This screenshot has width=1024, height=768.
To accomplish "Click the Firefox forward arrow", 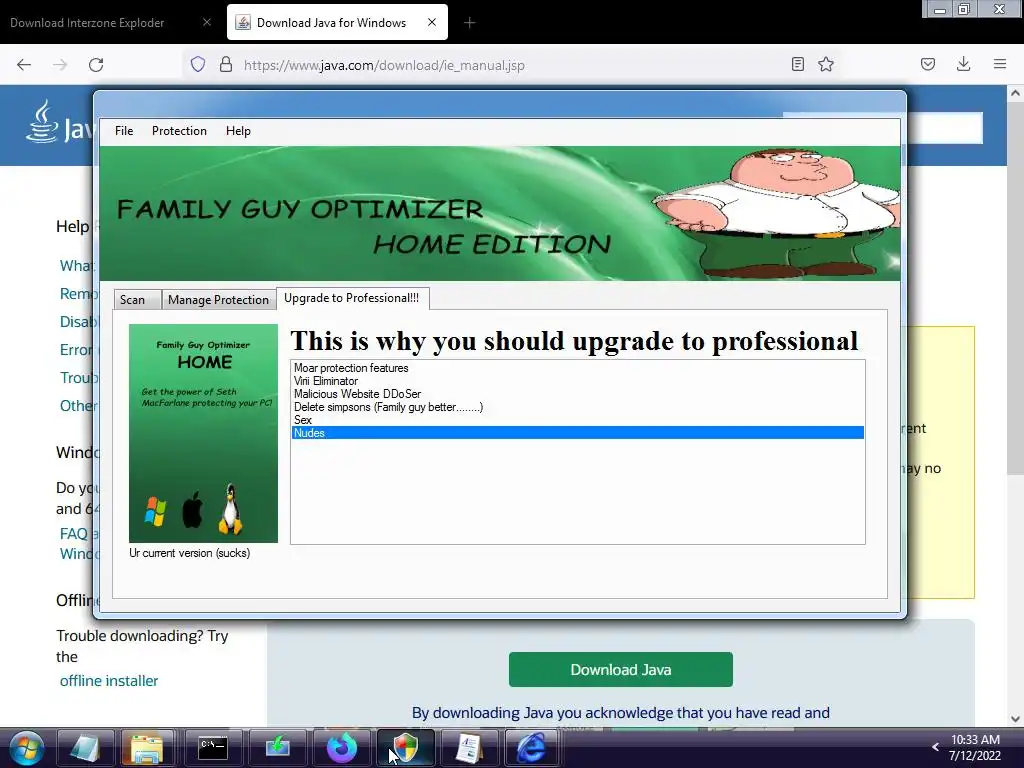I will coord(60,64).
